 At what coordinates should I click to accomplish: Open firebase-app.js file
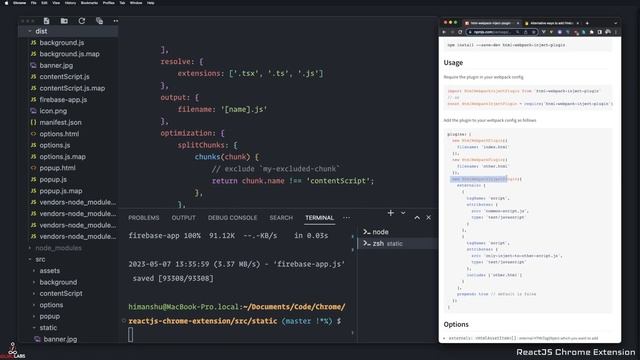[68, 100]
